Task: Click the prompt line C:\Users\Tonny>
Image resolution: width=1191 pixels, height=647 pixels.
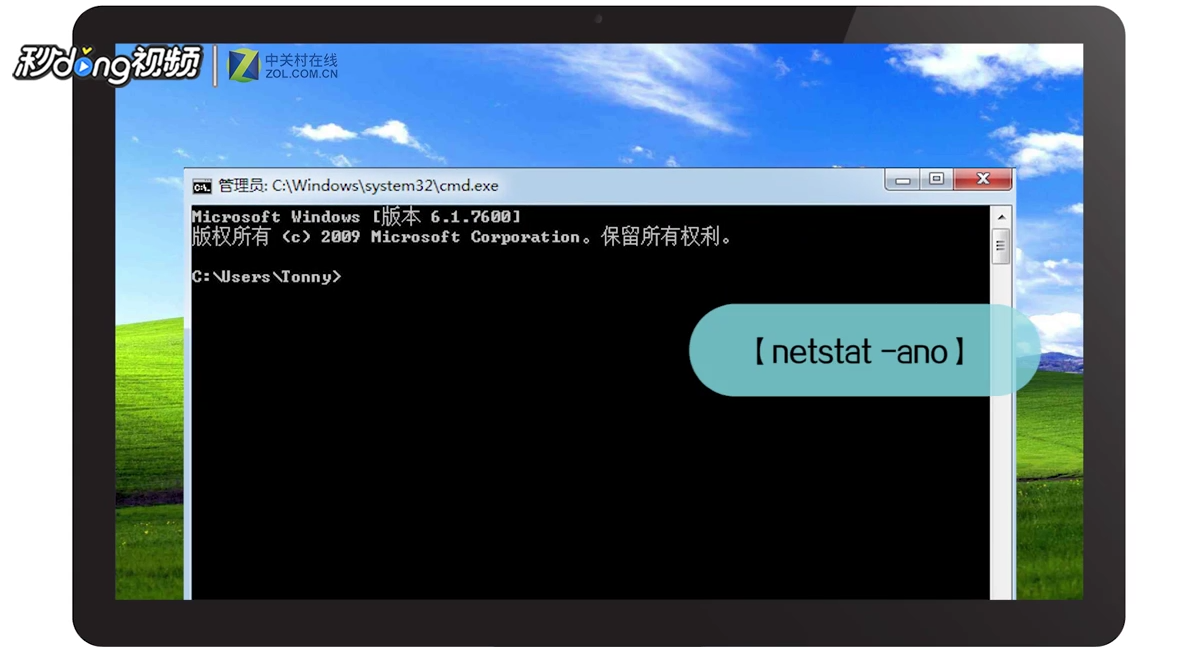Action: point(267,277)
